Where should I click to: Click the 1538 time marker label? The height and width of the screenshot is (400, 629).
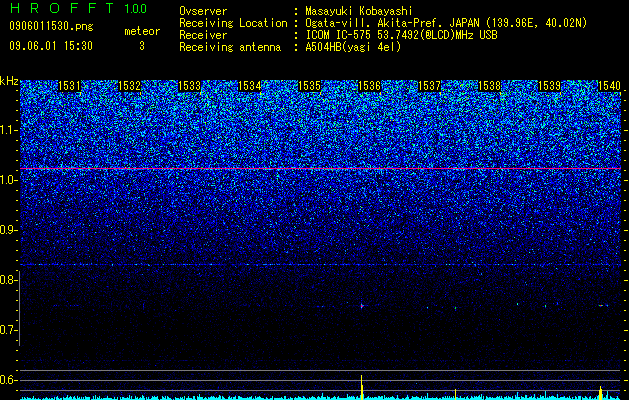click(x=490, y=86)
